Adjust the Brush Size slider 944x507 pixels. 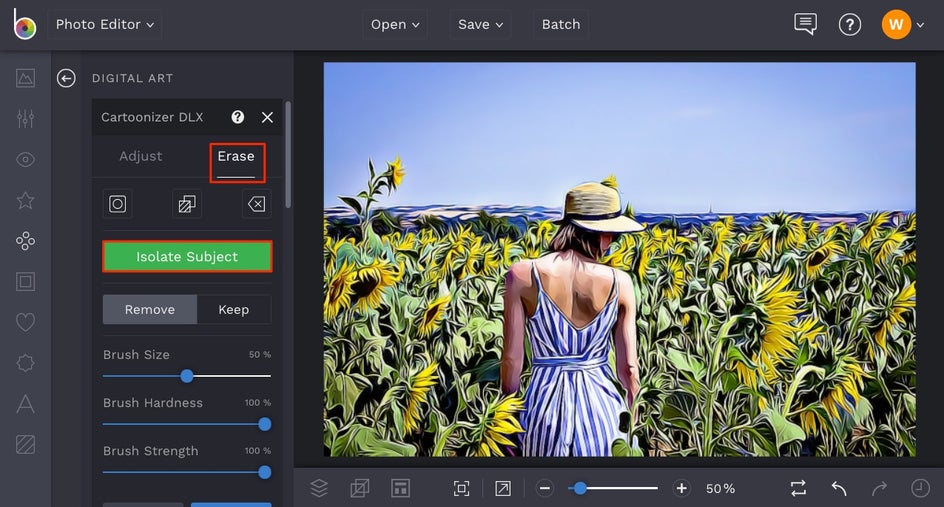[187, 376]
